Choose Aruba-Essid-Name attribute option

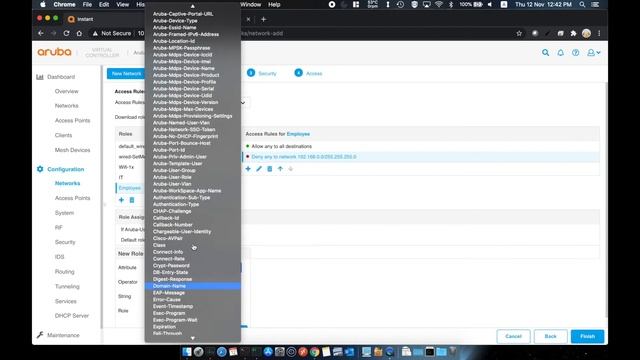tap(193, 27)
